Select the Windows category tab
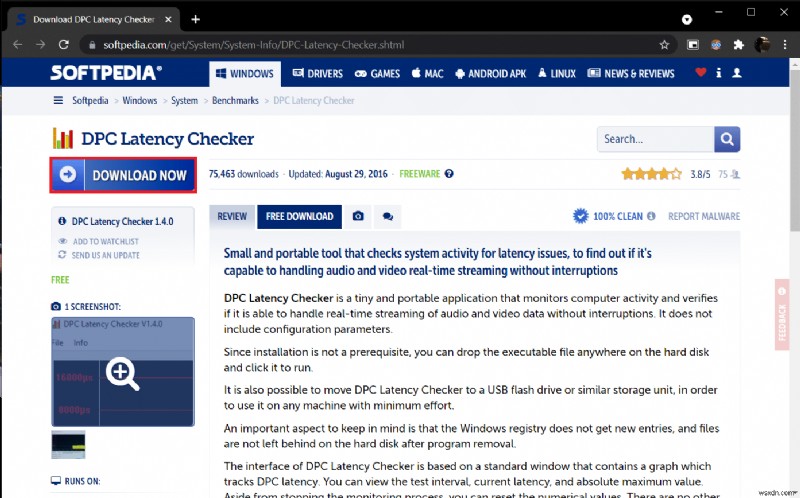The image size is (800, 498). click(x=245, y=73)
